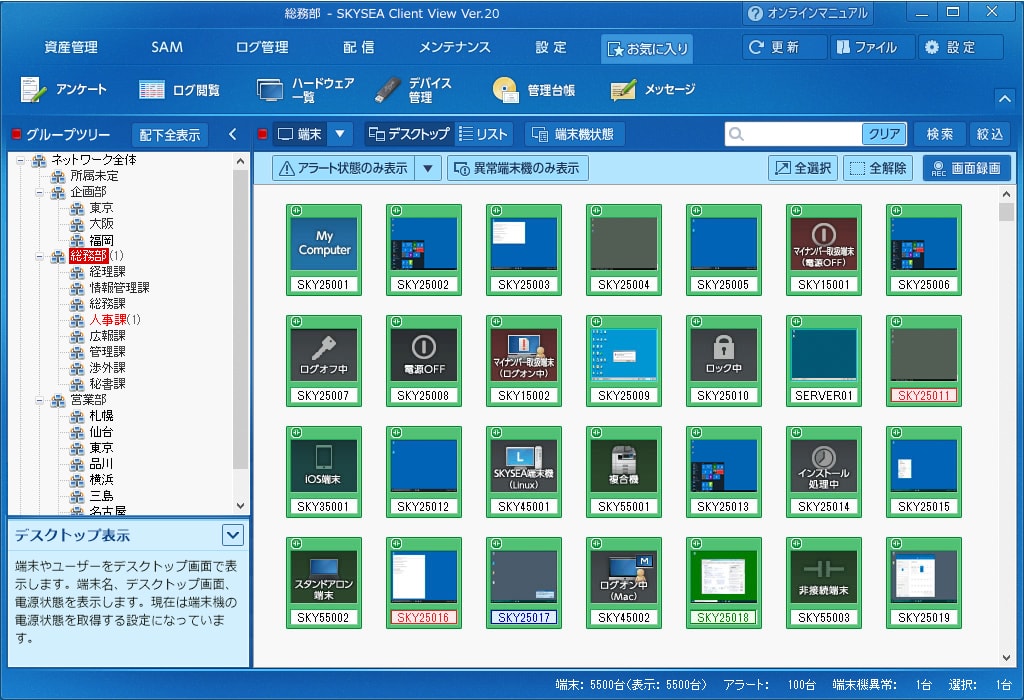This screenshot has height=700, width=1024.
Task: Collapse the ネットワーク全体 tree node
Action: coord(21,160)
